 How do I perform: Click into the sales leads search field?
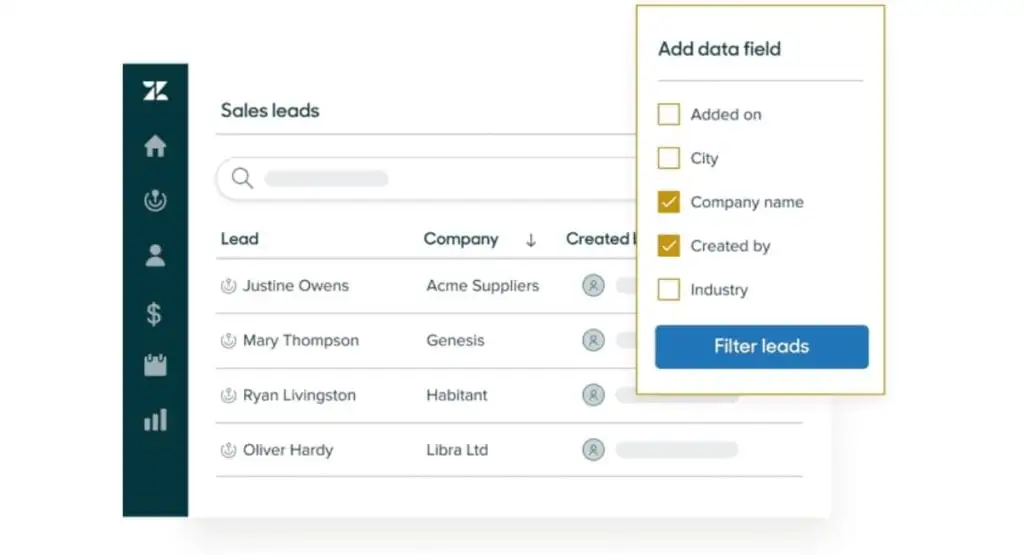pyautogui.click(x=430, y=179)
